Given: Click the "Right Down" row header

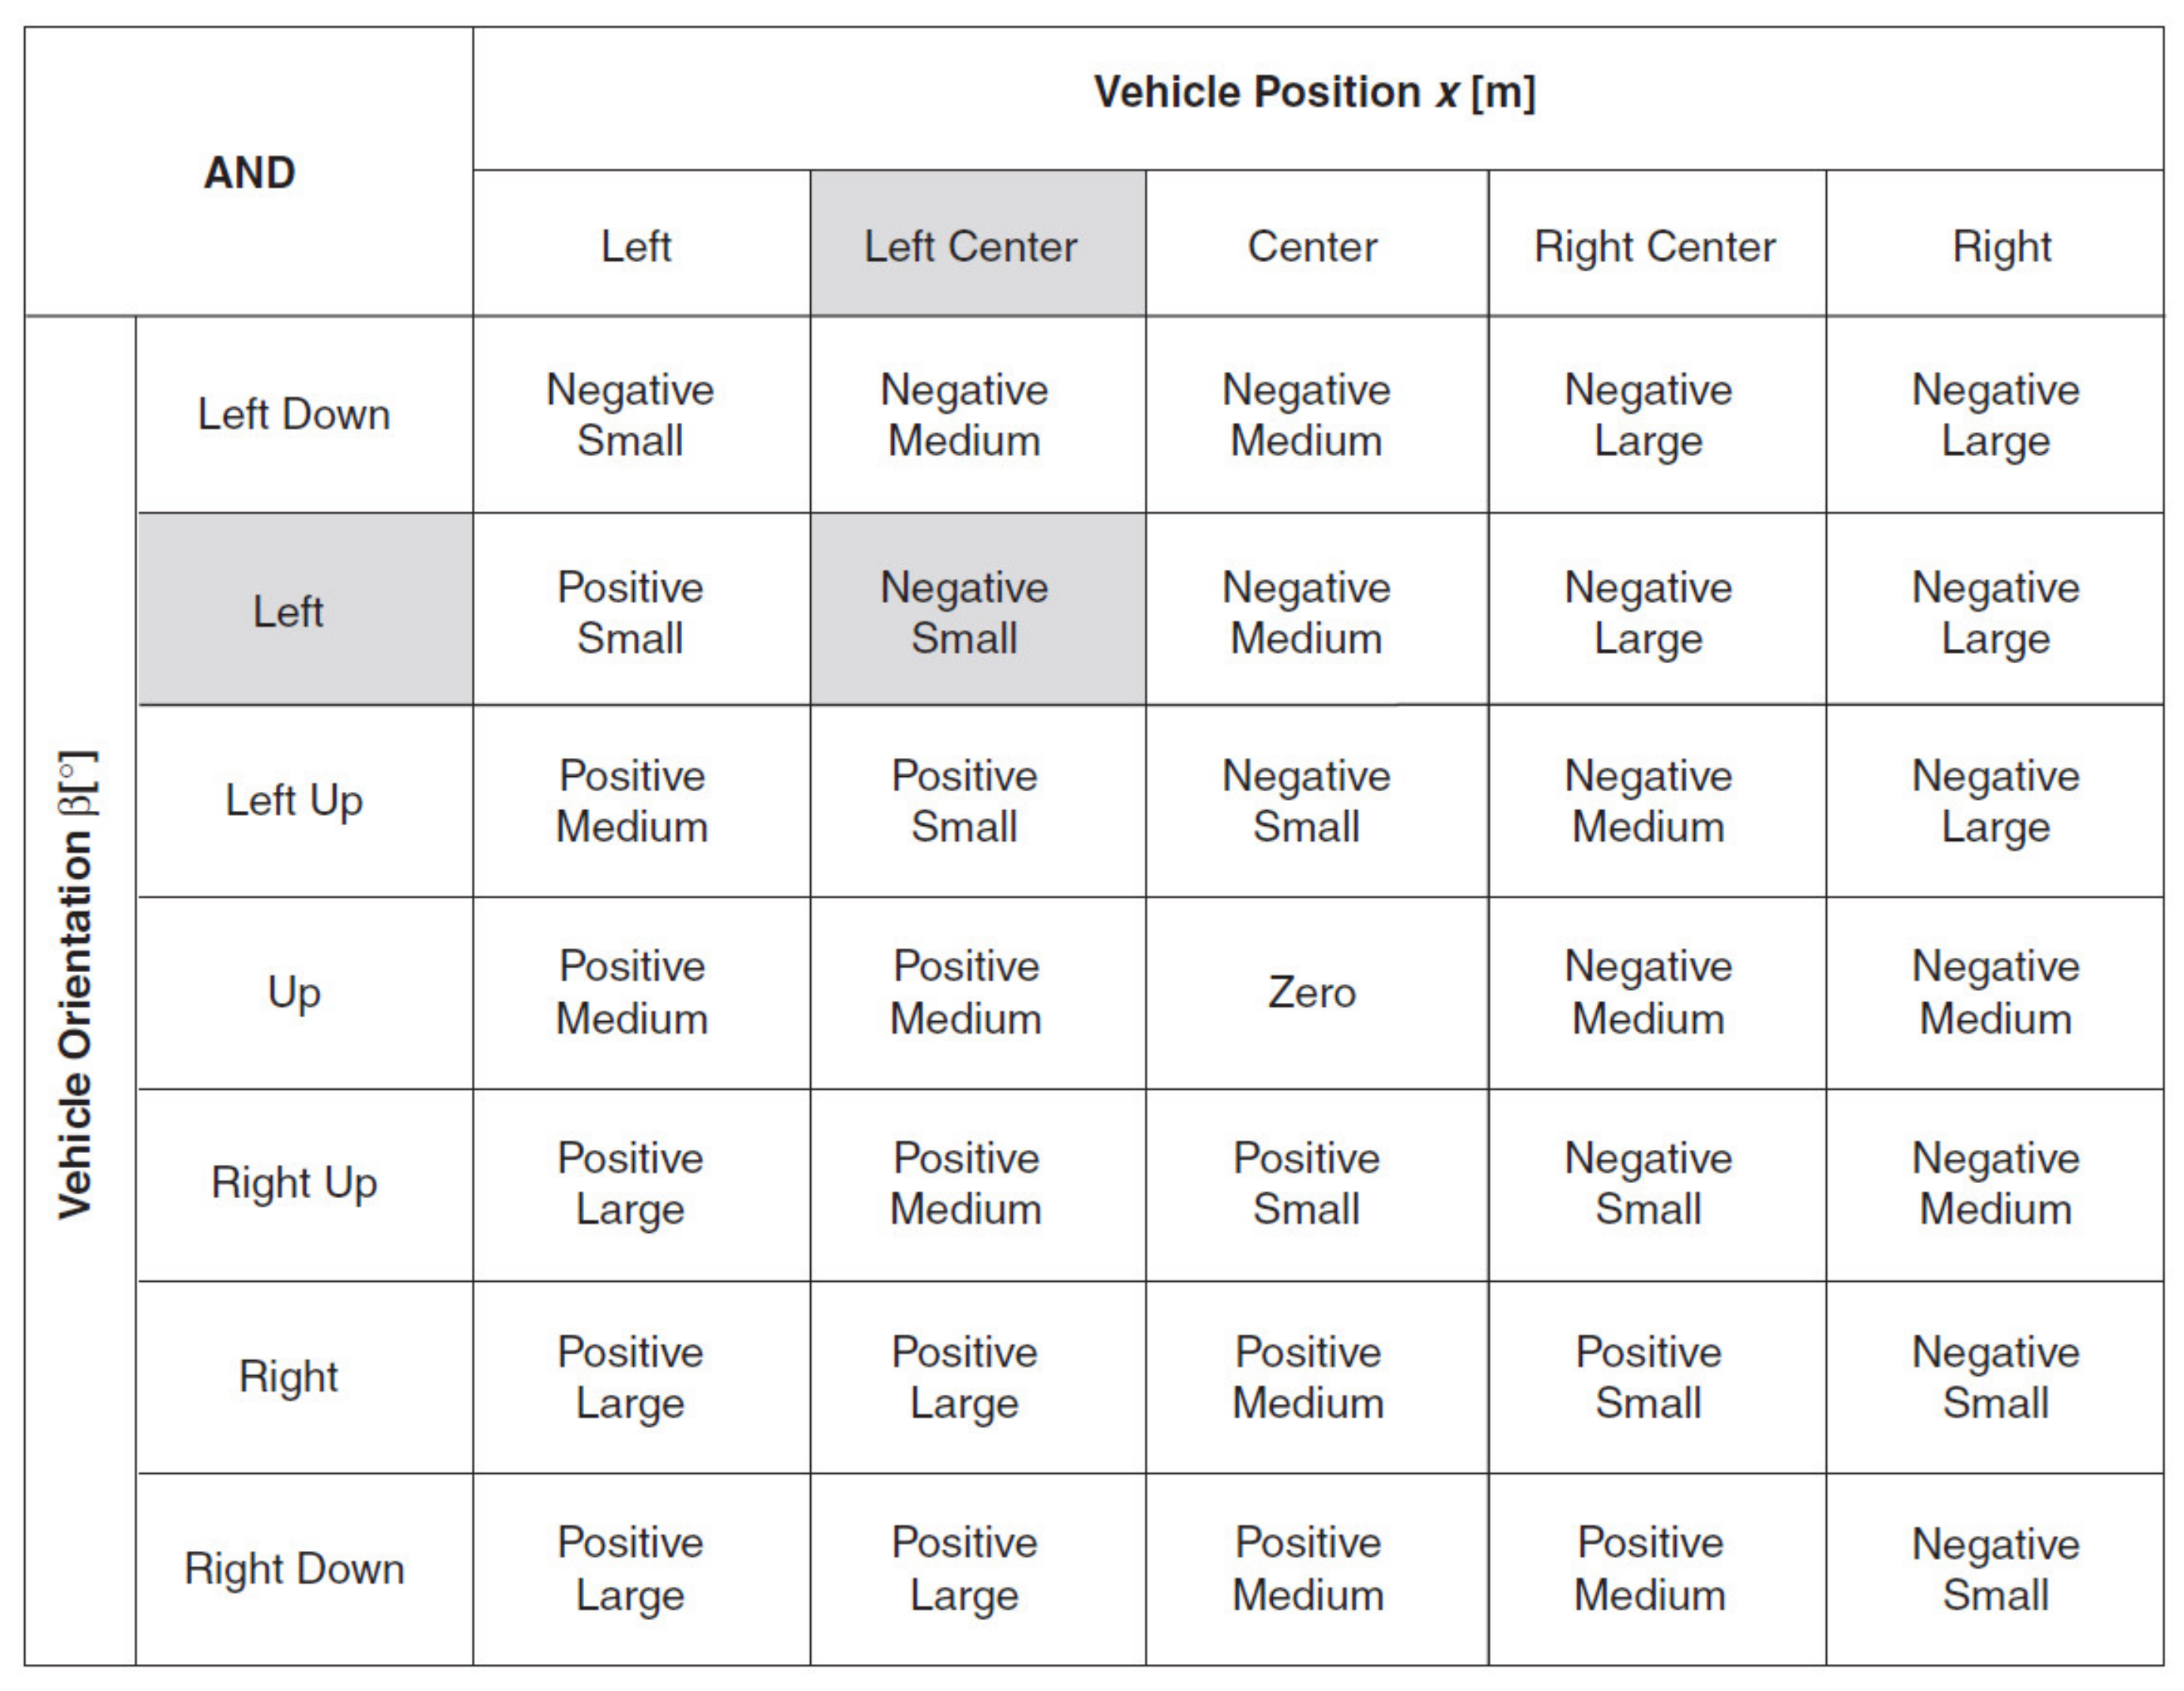Looking at the screenshot, I should point(294,1568).
